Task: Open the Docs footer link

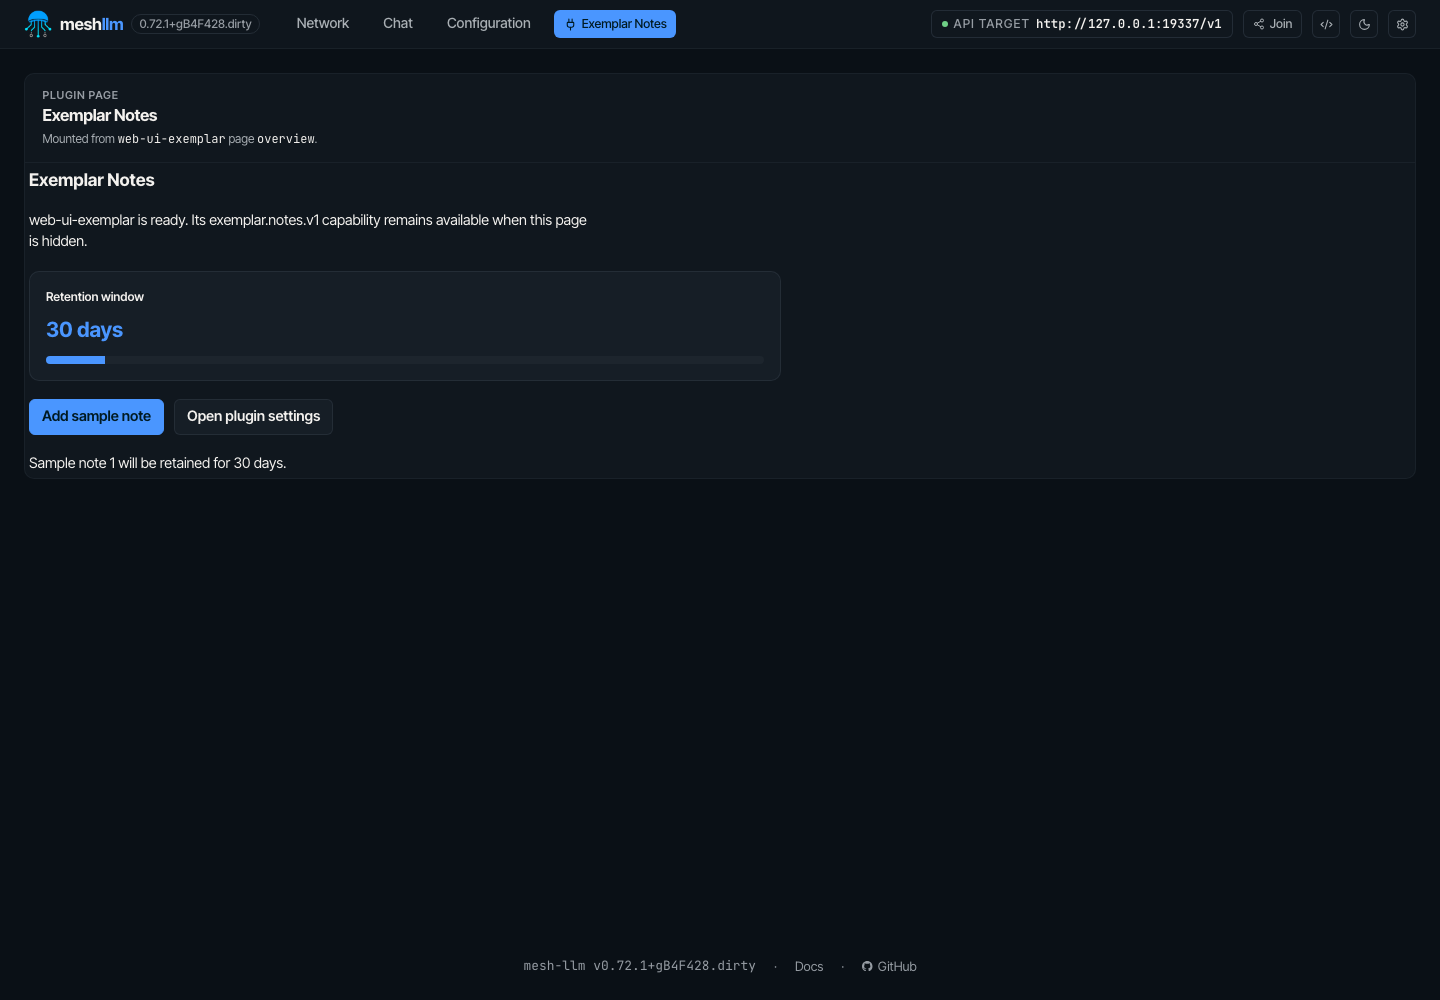Action: click(x=809, y=967)
